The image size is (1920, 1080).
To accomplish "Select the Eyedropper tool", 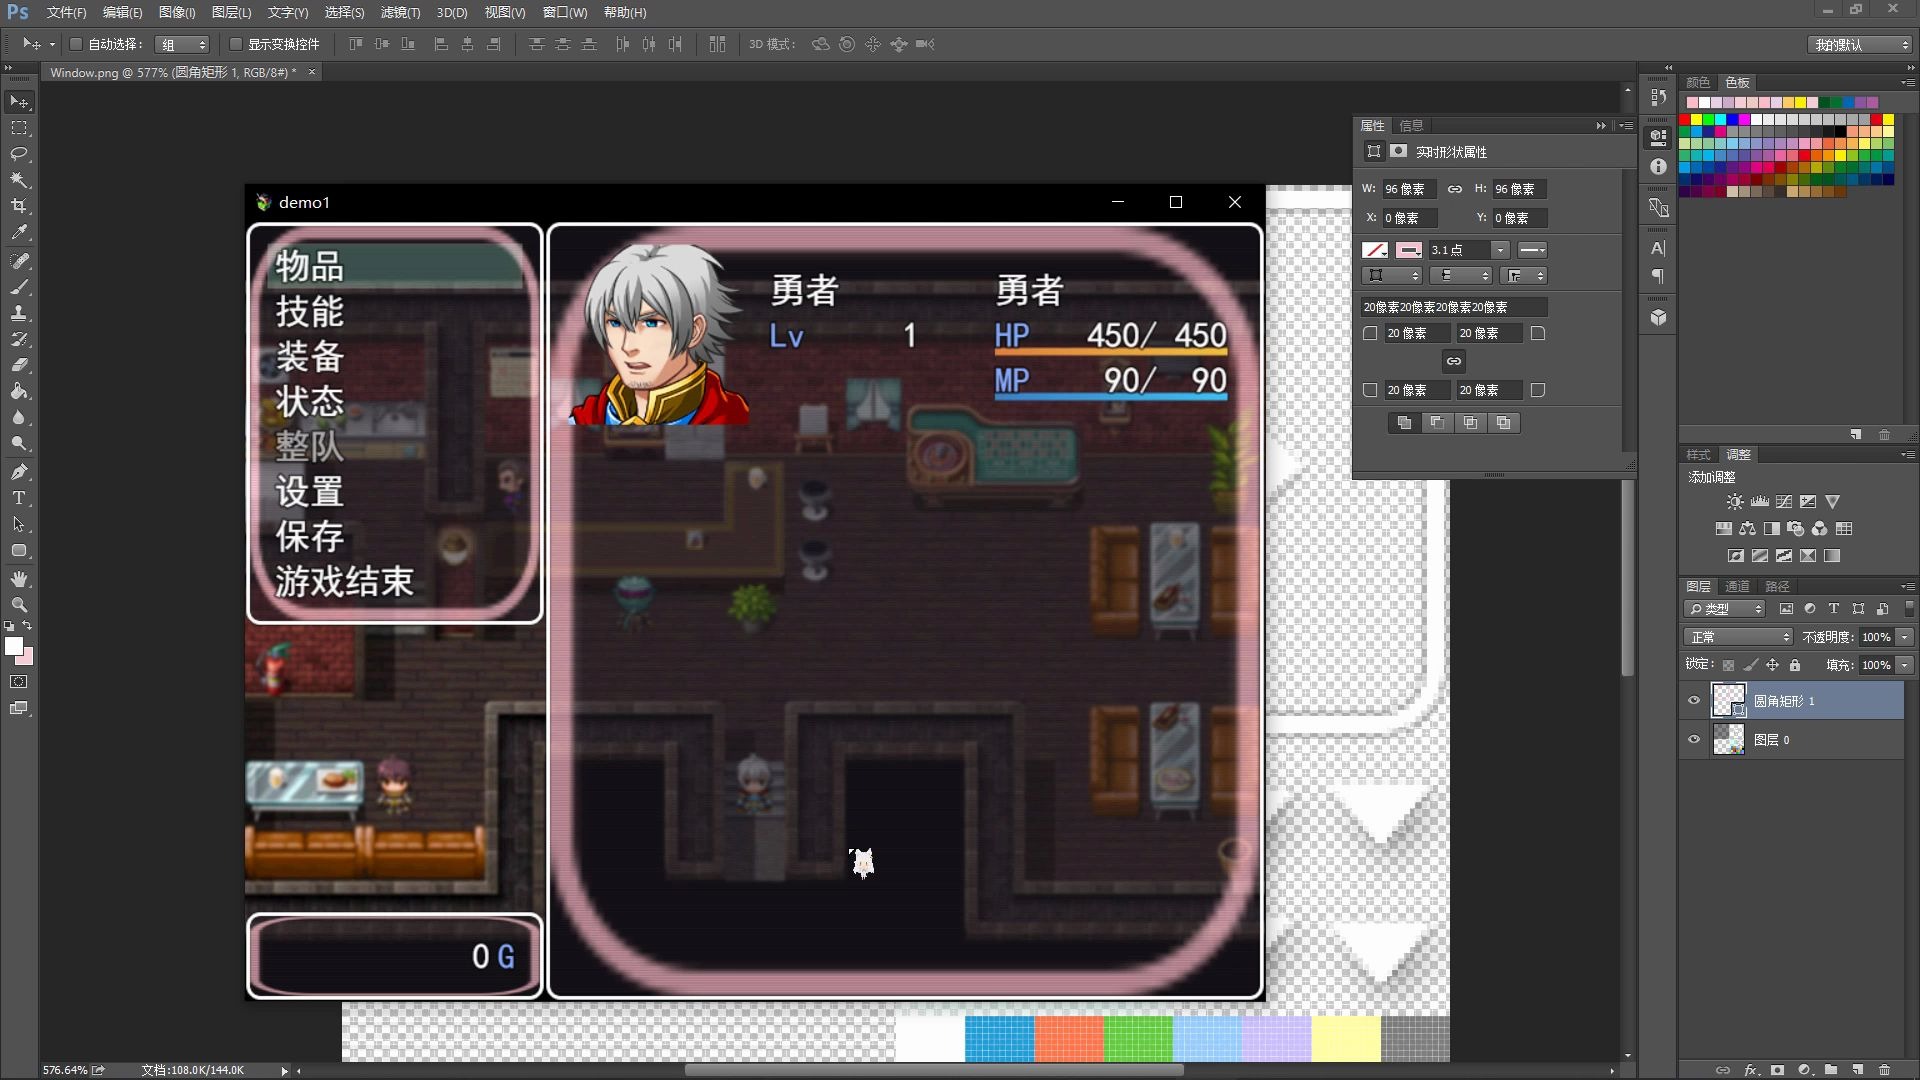I will [19, 232].
